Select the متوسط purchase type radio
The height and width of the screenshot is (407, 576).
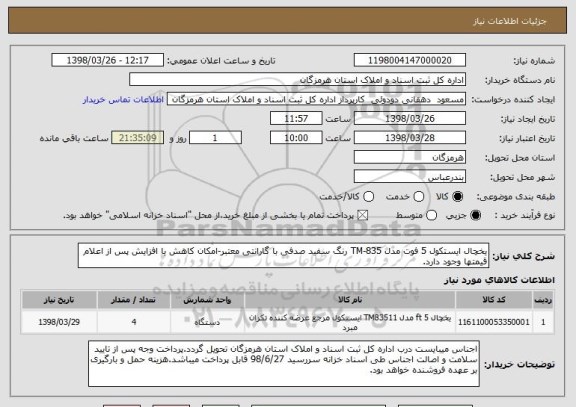431,216
